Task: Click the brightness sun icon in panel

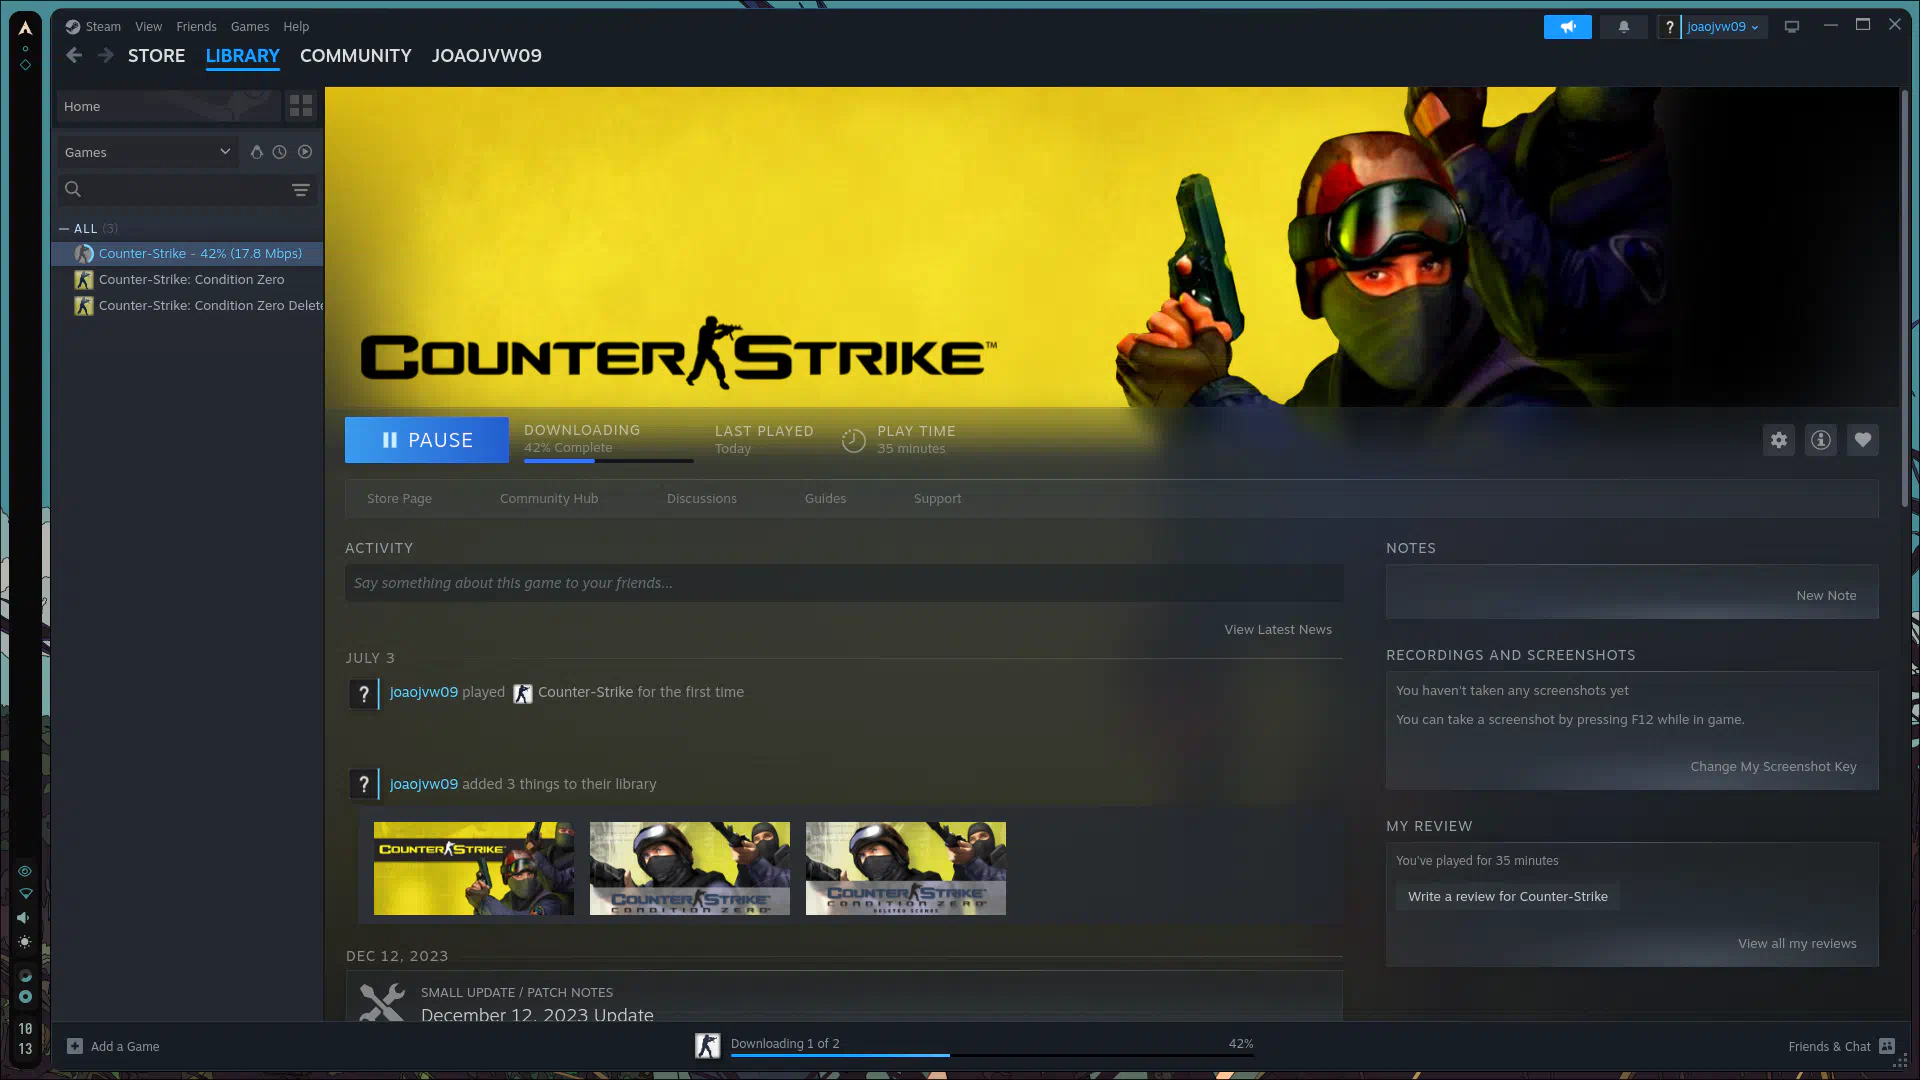Action: 25,942
